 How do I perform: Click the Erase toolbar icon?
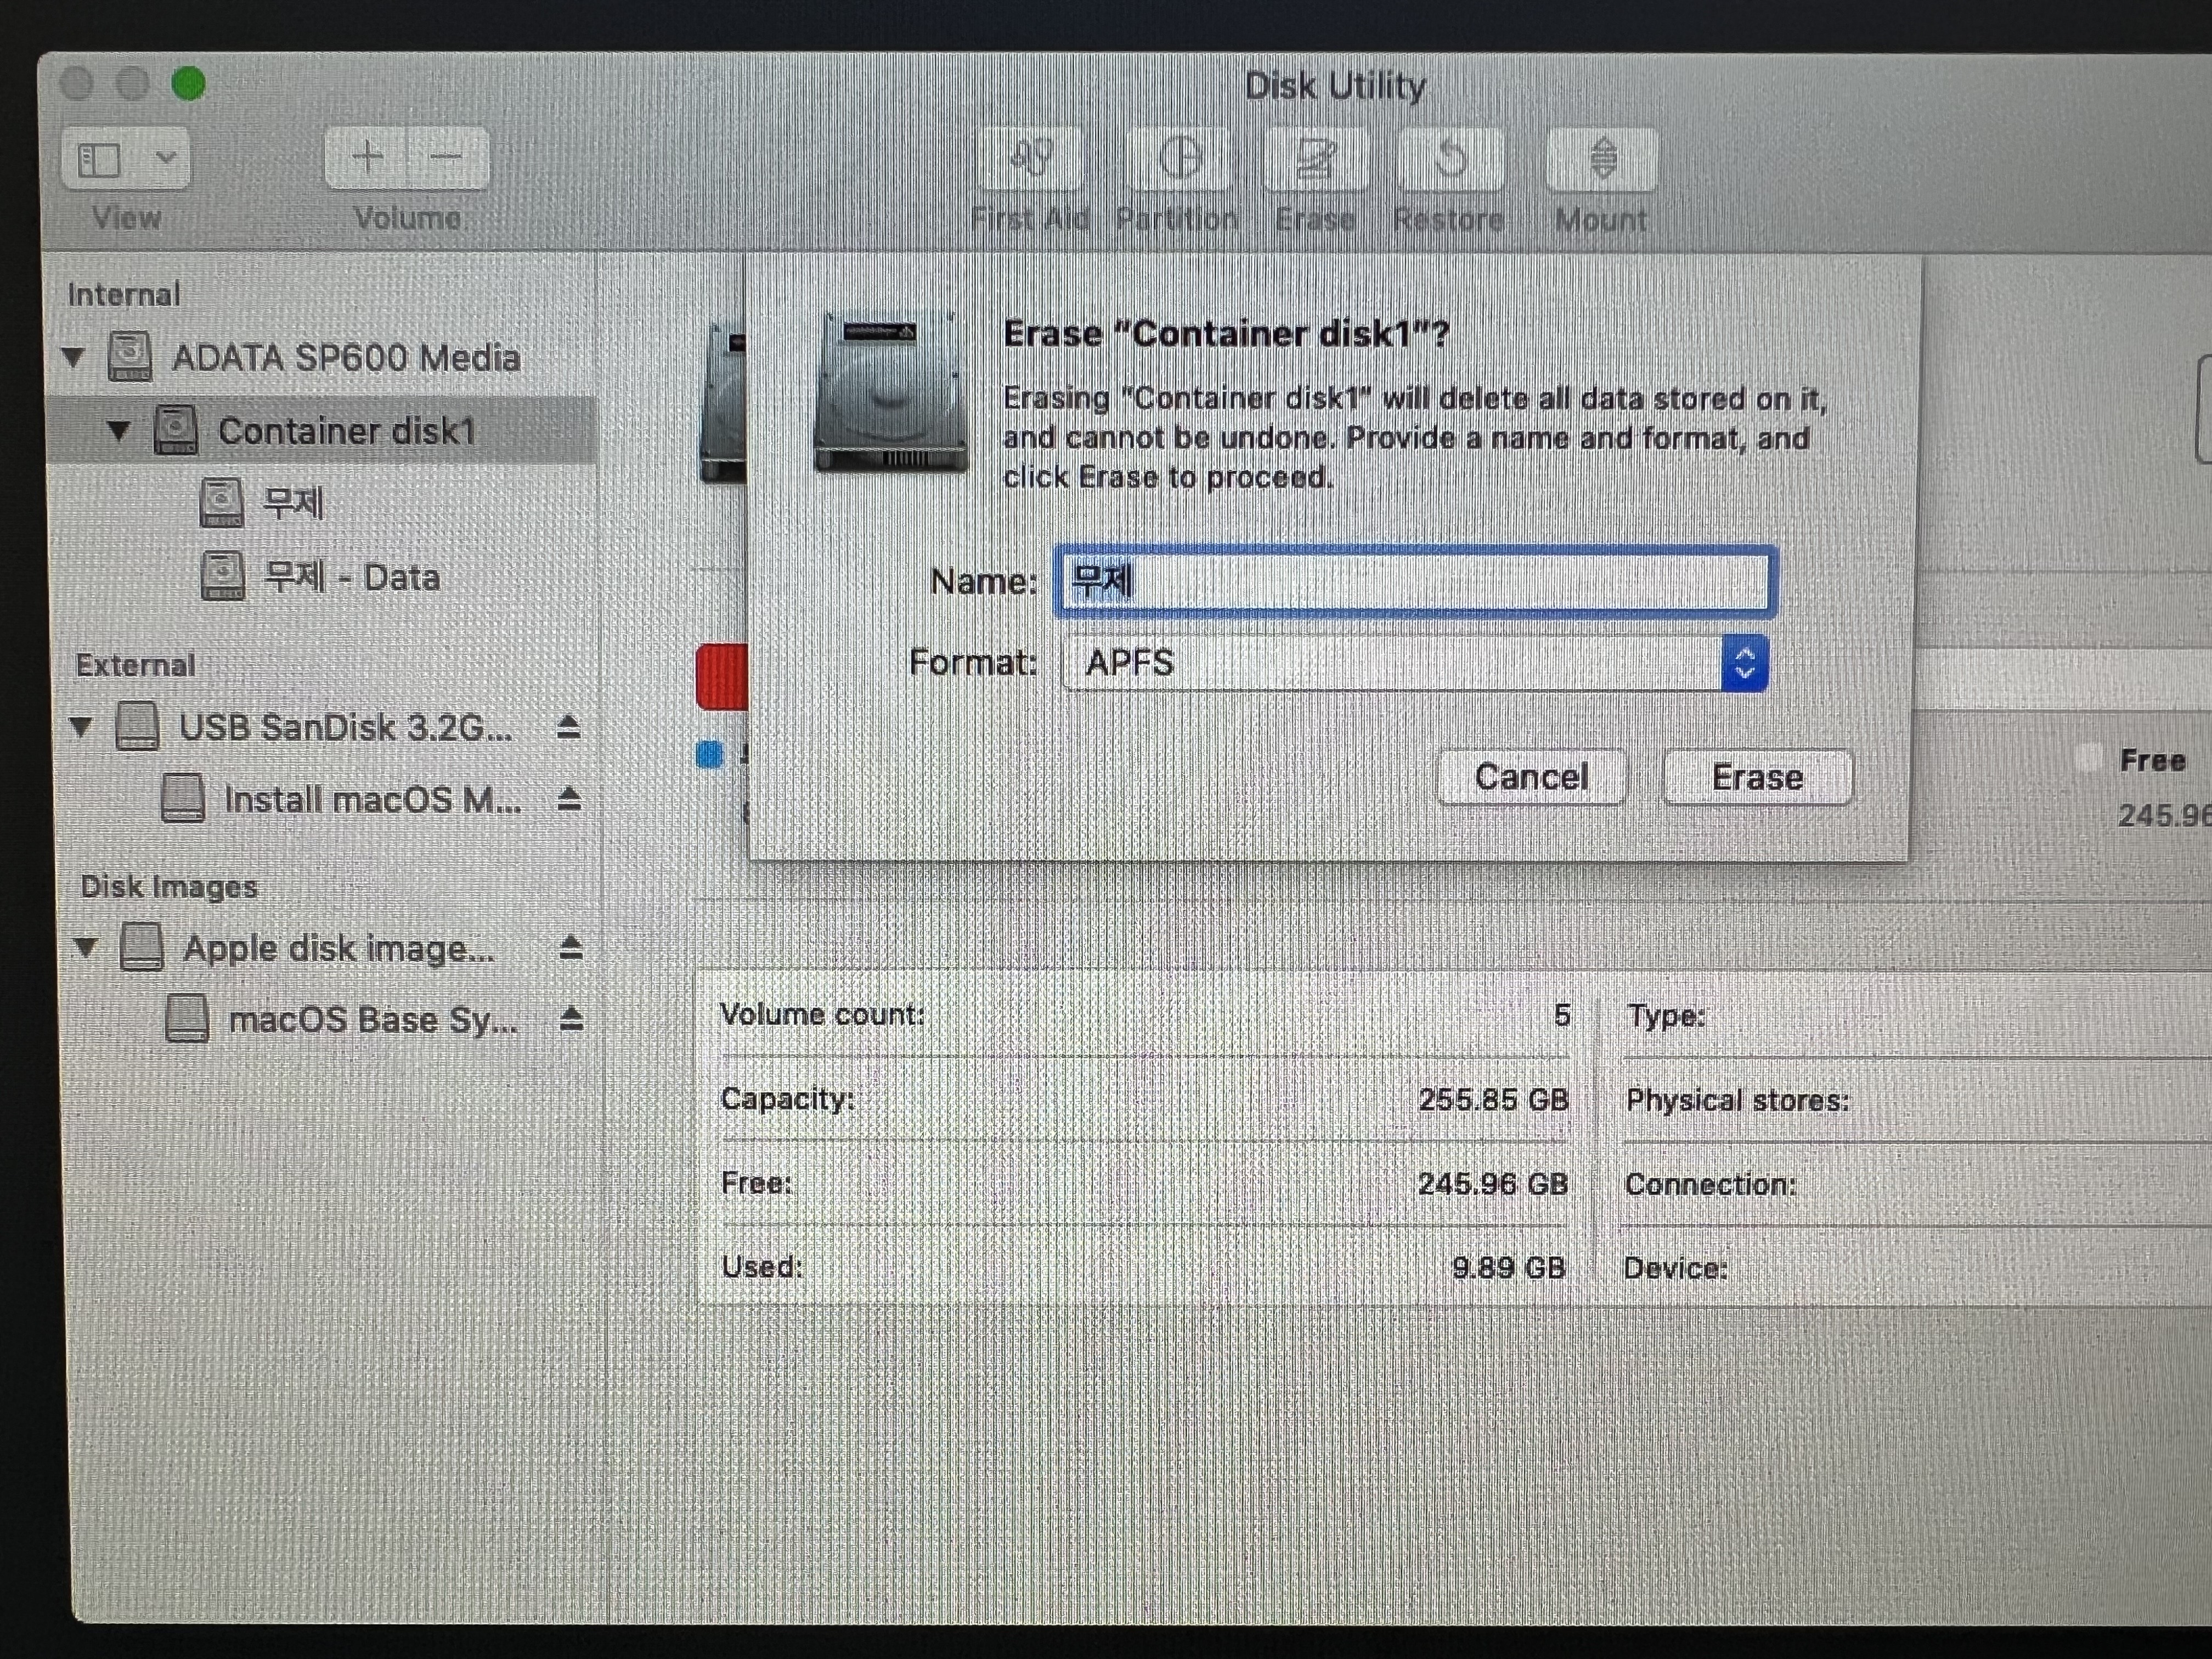tap(1315, 159)
